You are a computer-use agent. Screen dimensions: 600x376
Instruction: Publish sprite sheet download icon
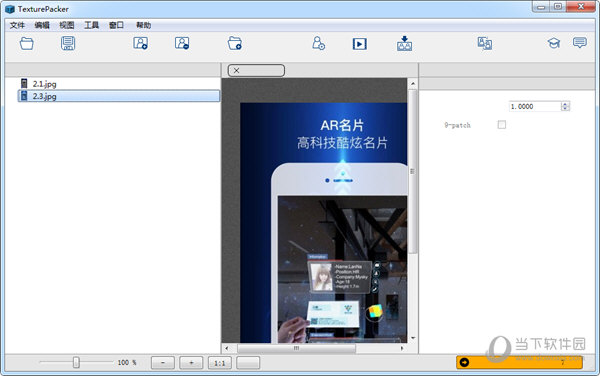click(x=404, y=43)
